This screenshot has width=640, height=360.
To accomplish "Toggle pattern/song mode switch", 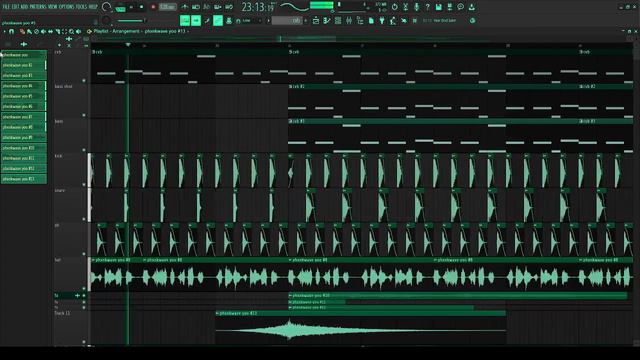I will (x=120, y=7).
